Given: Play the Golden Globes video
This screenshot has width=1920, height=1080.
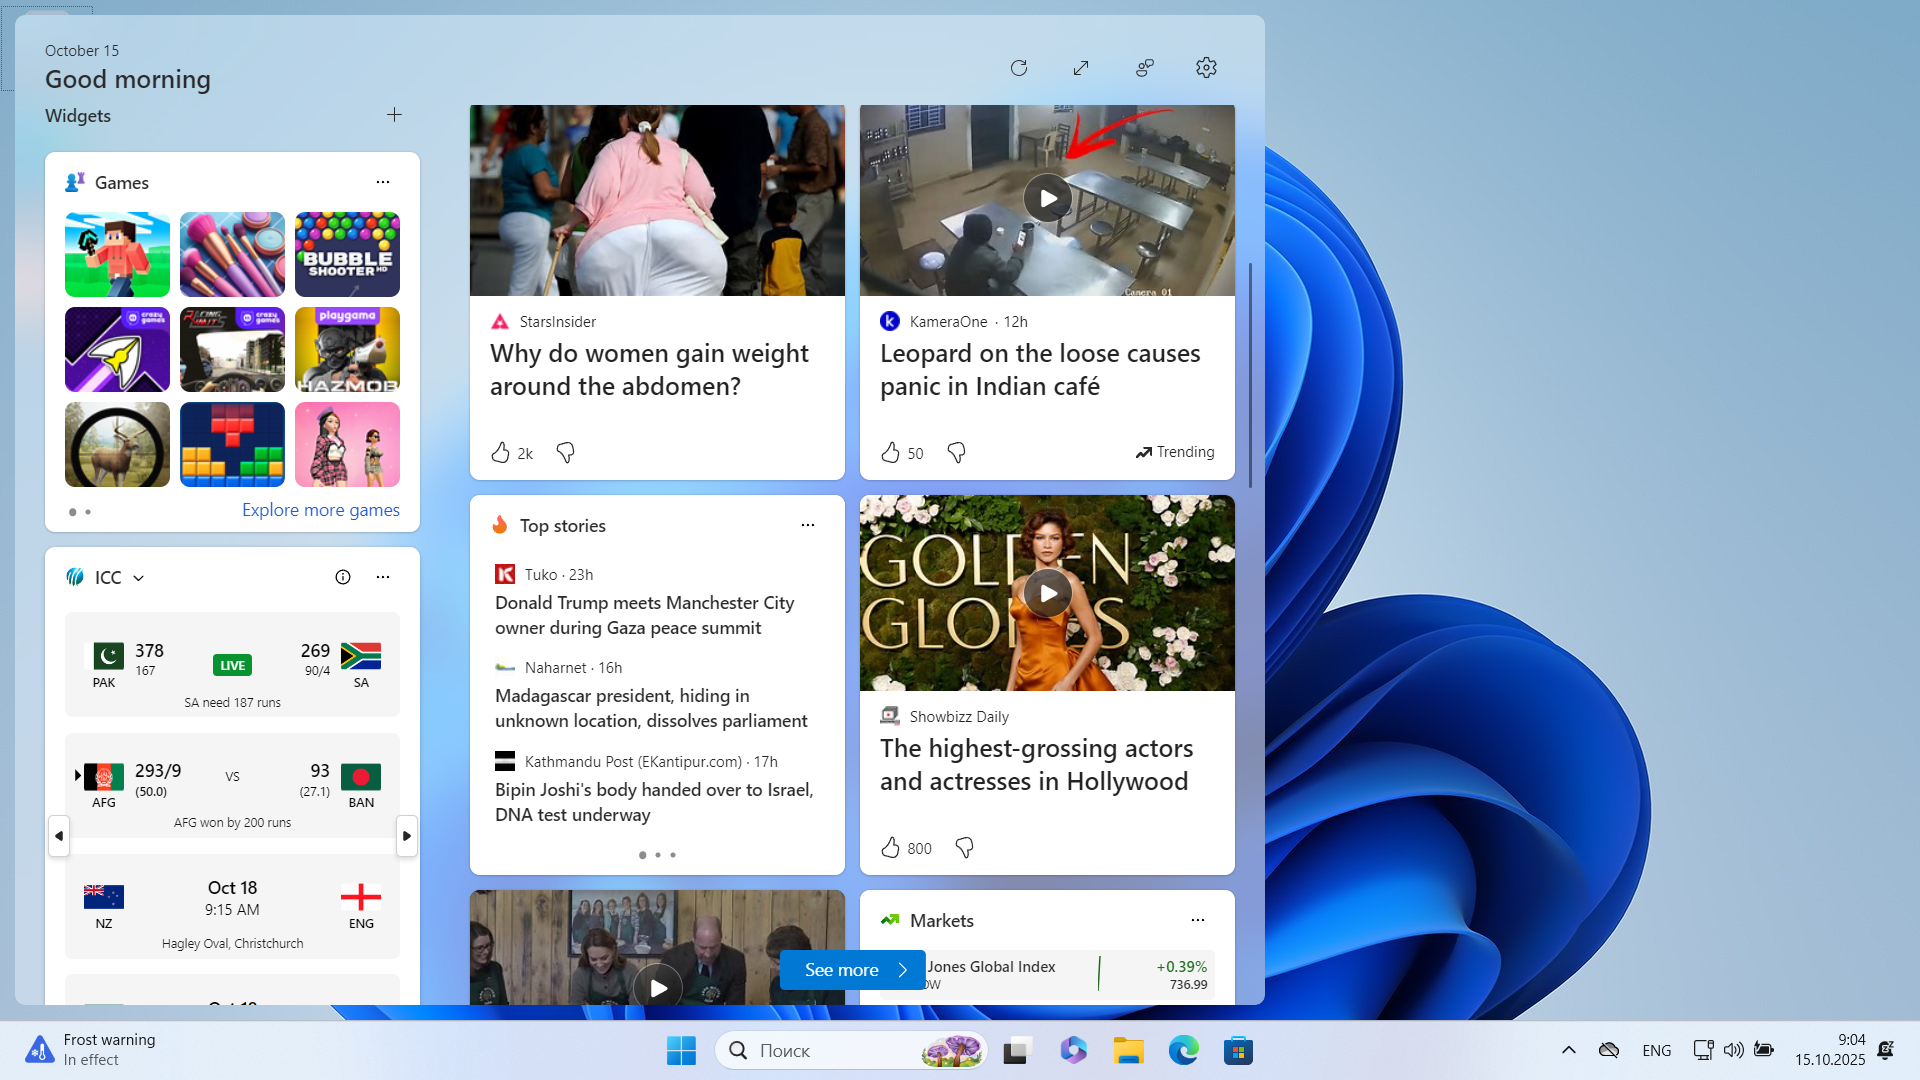Looking at the screenshot, I should 1047,593.
